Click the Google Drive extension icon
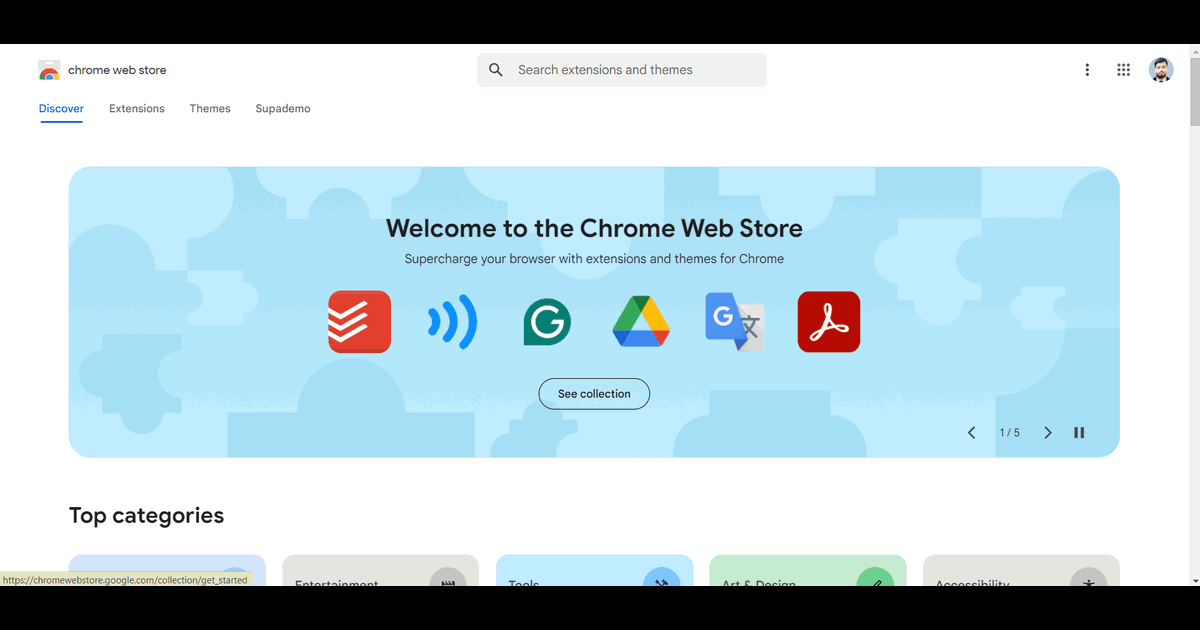 point(641,322)
